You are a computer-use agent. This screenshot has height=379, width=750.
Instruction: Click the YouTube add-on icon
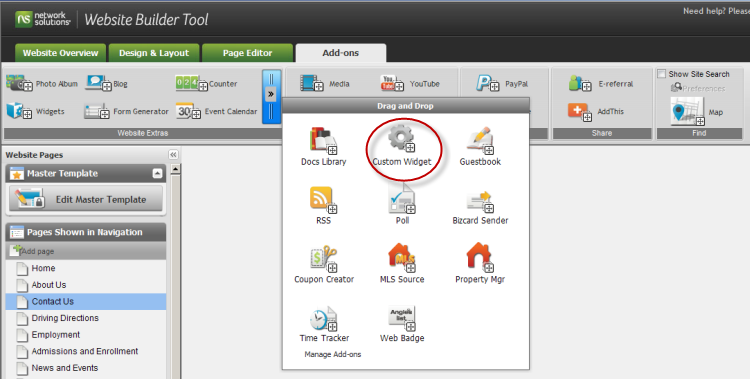point(392,83)
